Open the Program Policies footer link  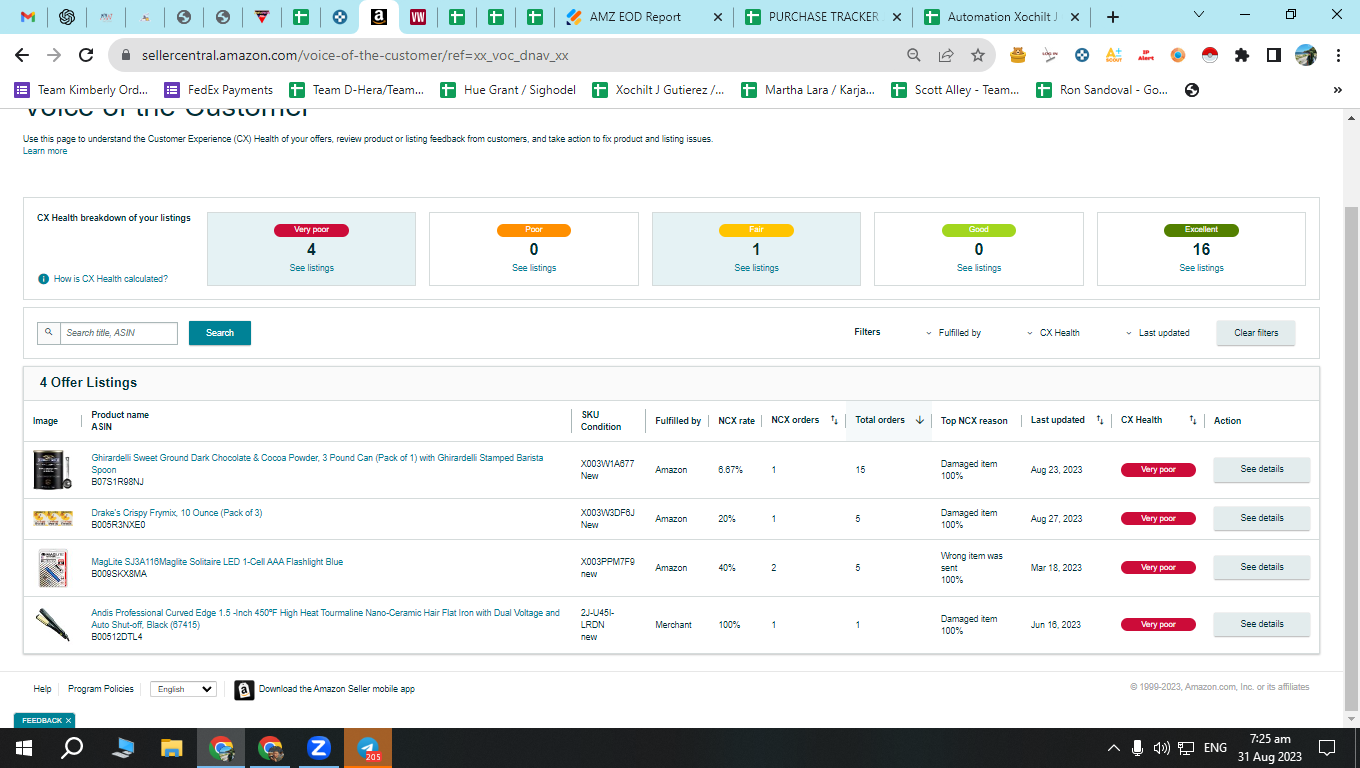click(101, 689)
